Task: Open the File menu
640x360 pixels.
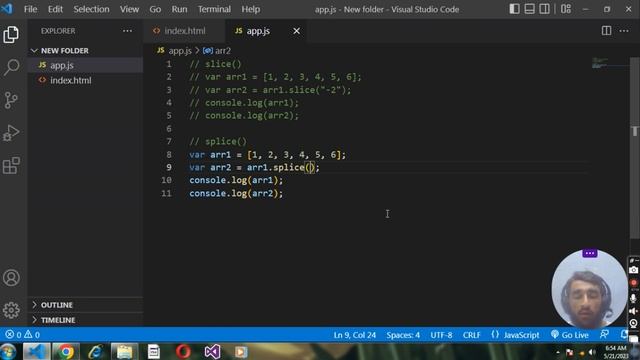Action: [31, 9]
